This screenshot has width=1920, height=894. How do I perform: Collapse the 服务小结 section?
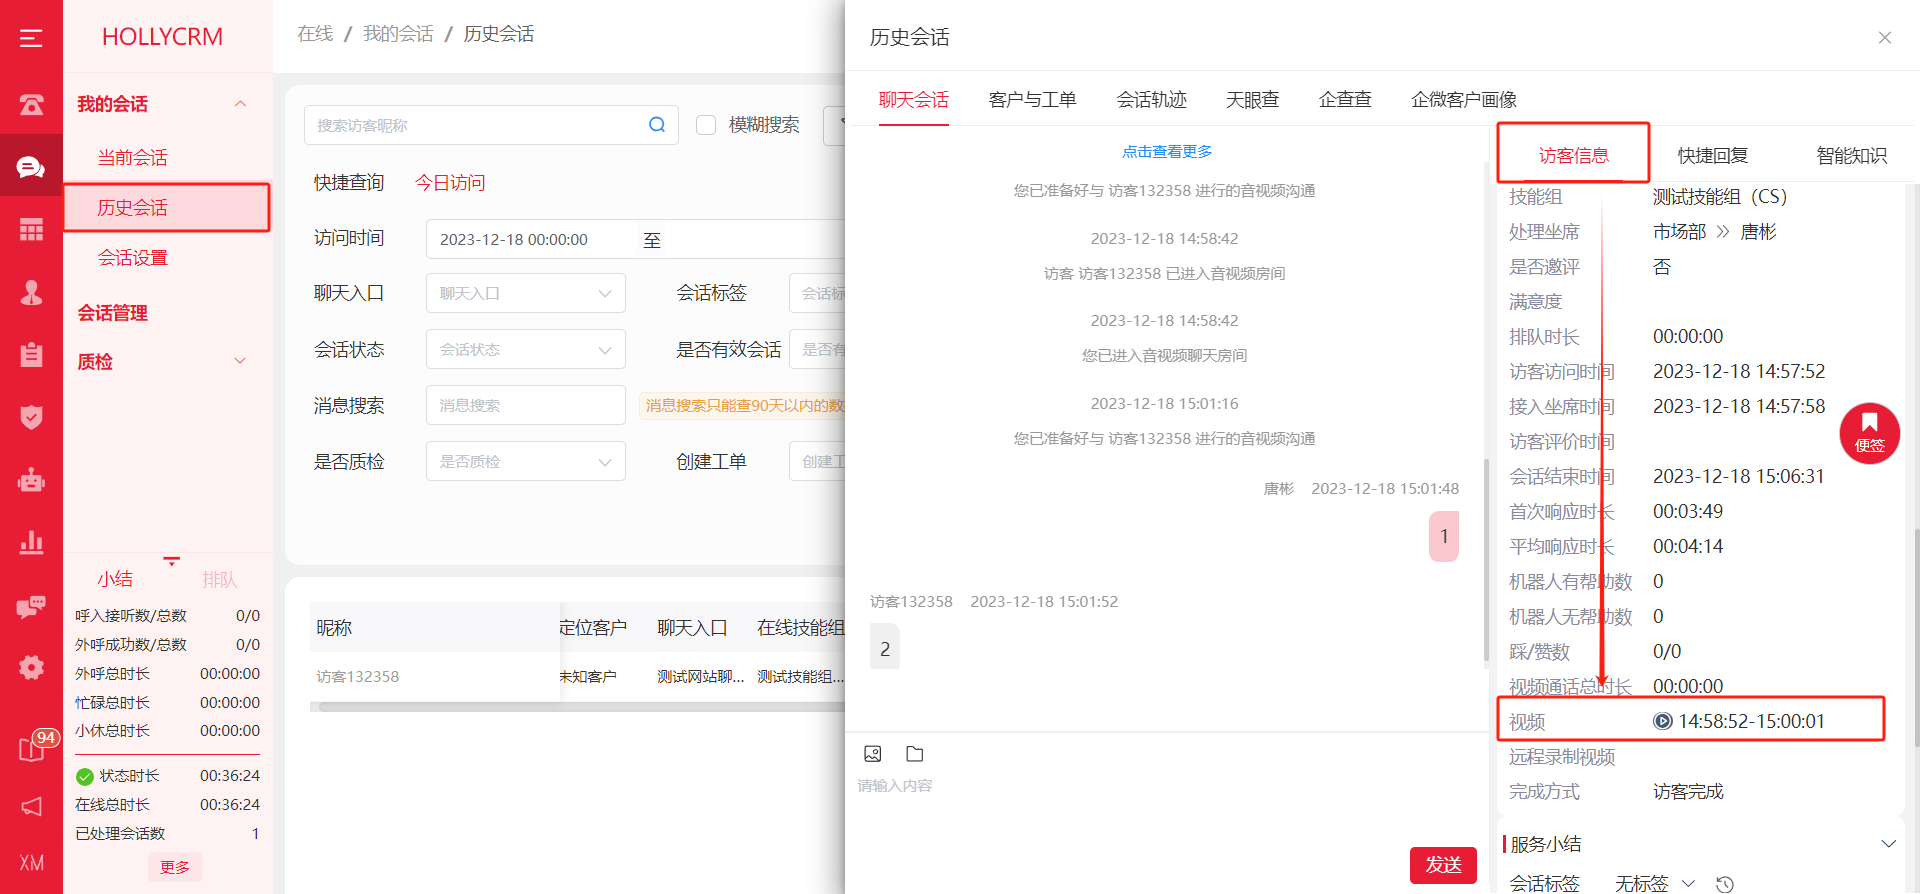(1888, 844)
